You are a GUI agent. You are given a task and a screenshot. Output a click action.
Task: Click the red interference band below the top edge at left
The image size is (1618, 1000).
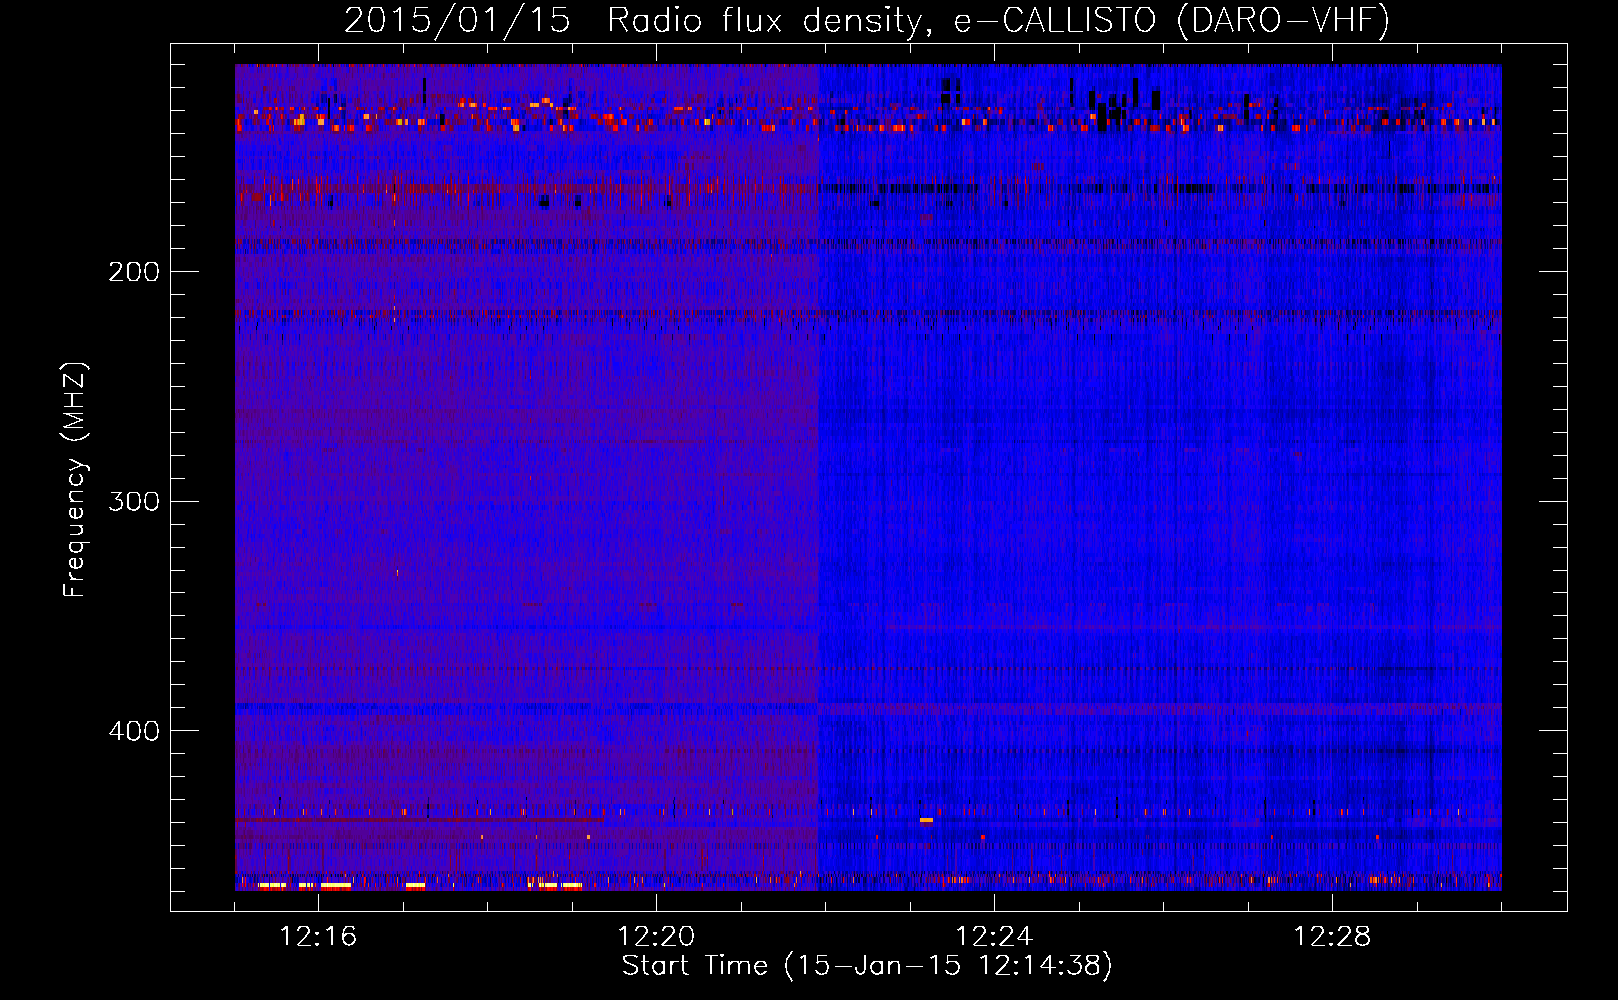[x=400, y=187]
